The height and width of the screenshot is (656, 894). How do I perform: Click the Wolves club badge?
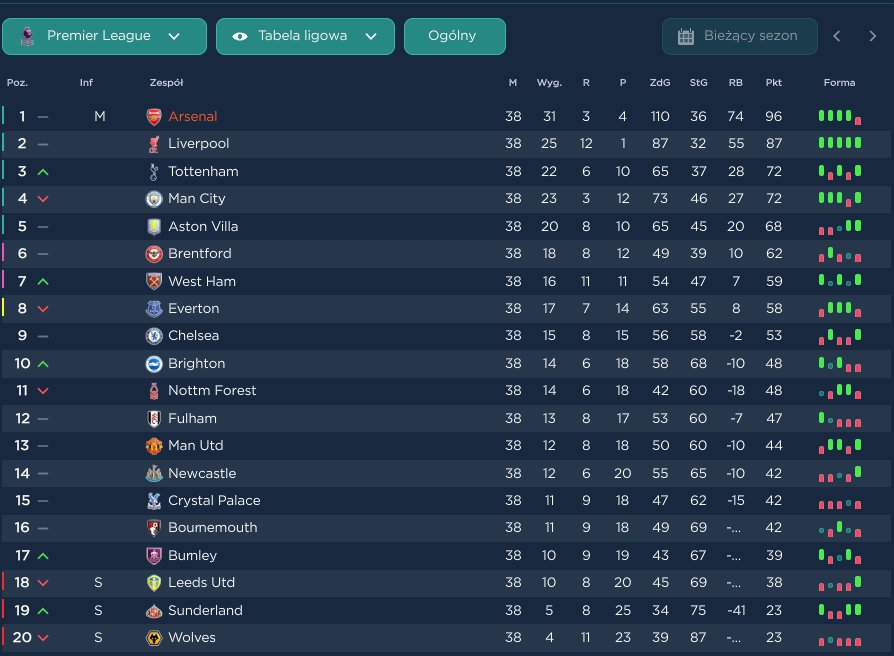point(154,638)
